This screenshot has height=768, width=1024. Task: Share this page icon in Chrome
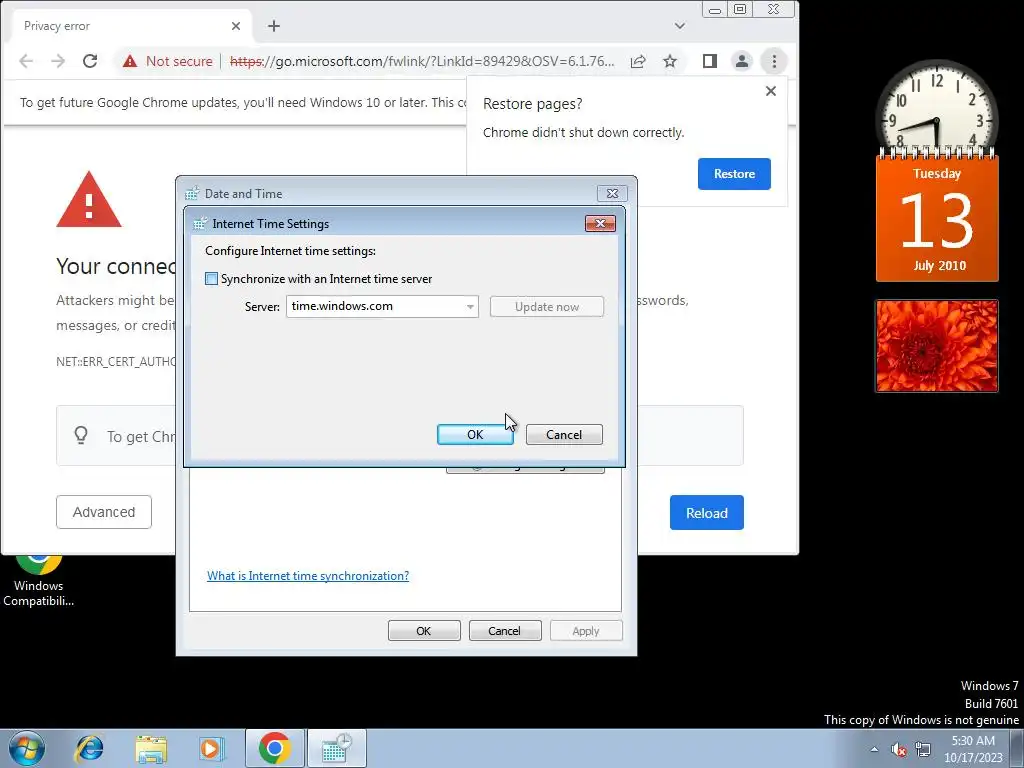[638, 61]
